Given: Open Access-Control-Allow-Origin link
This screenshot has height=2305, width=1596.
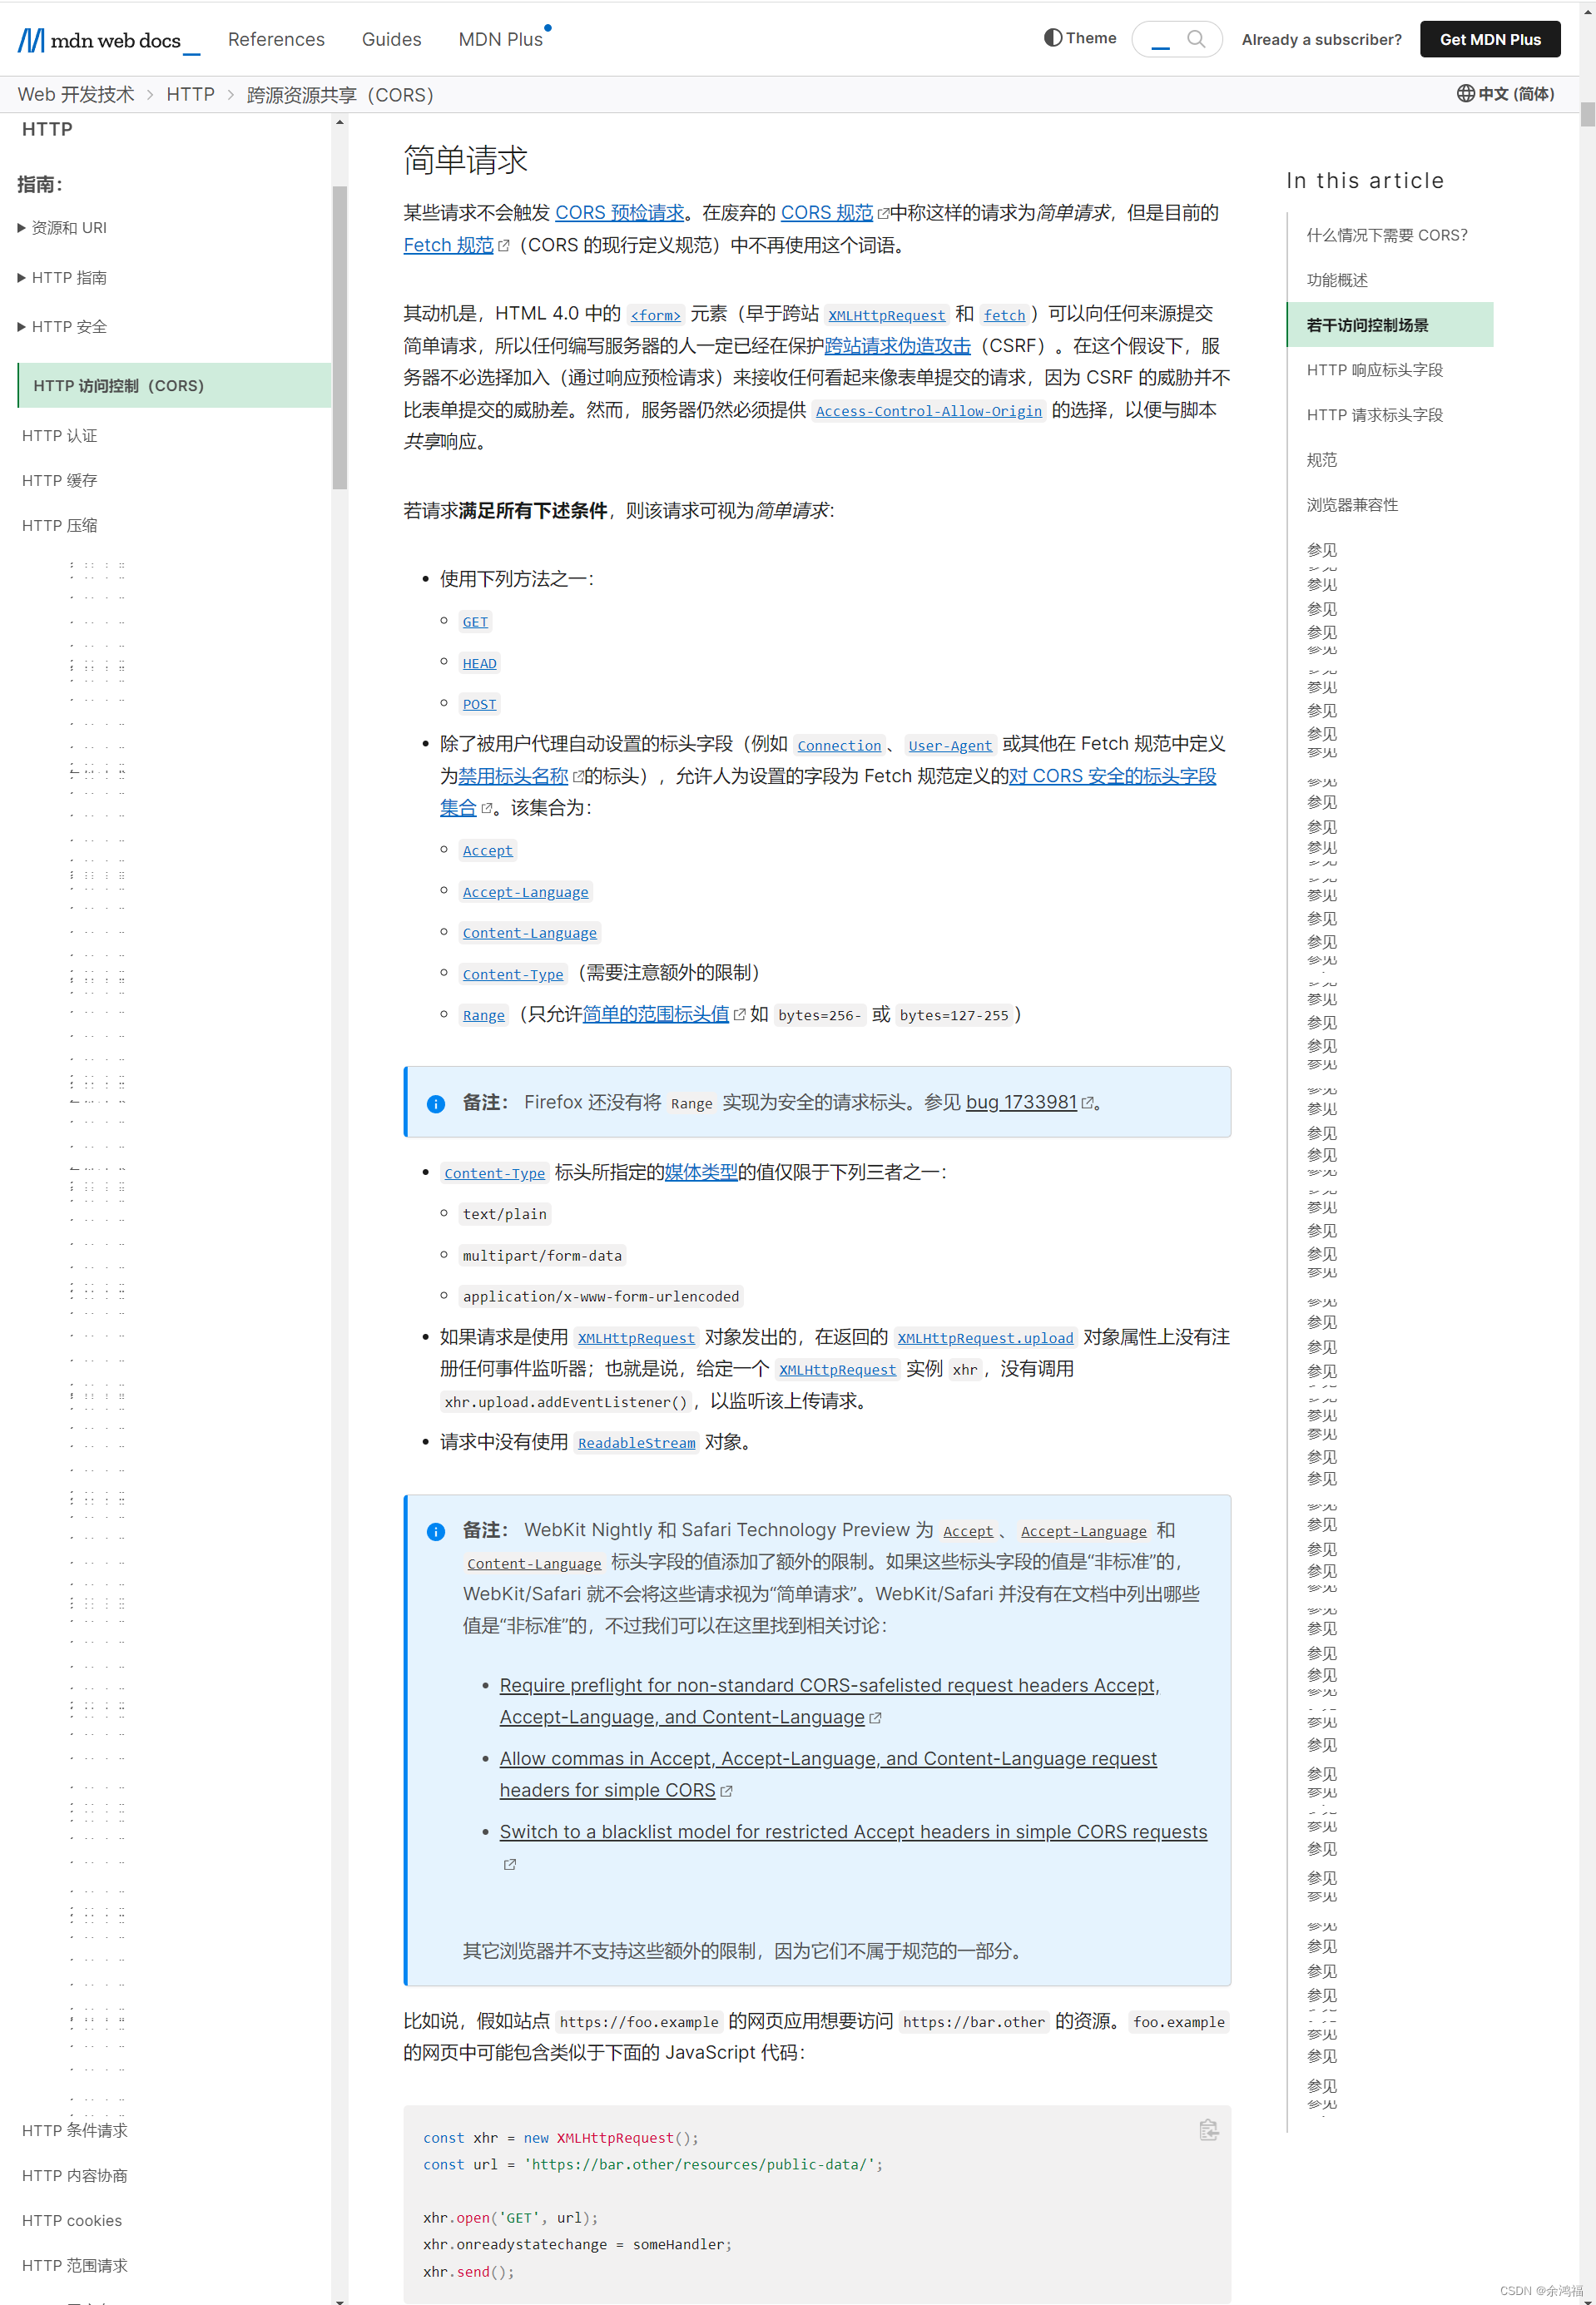Looking at the screenshot, I should (x=928, y=411).
